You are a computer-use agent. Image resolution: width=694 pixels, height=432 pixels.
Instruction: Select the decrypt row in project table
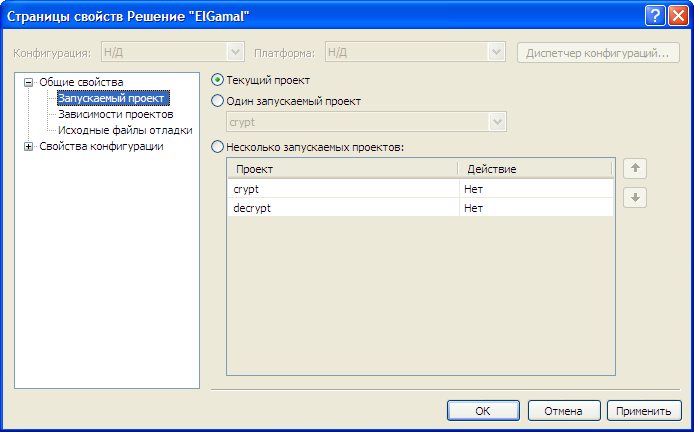420,208
